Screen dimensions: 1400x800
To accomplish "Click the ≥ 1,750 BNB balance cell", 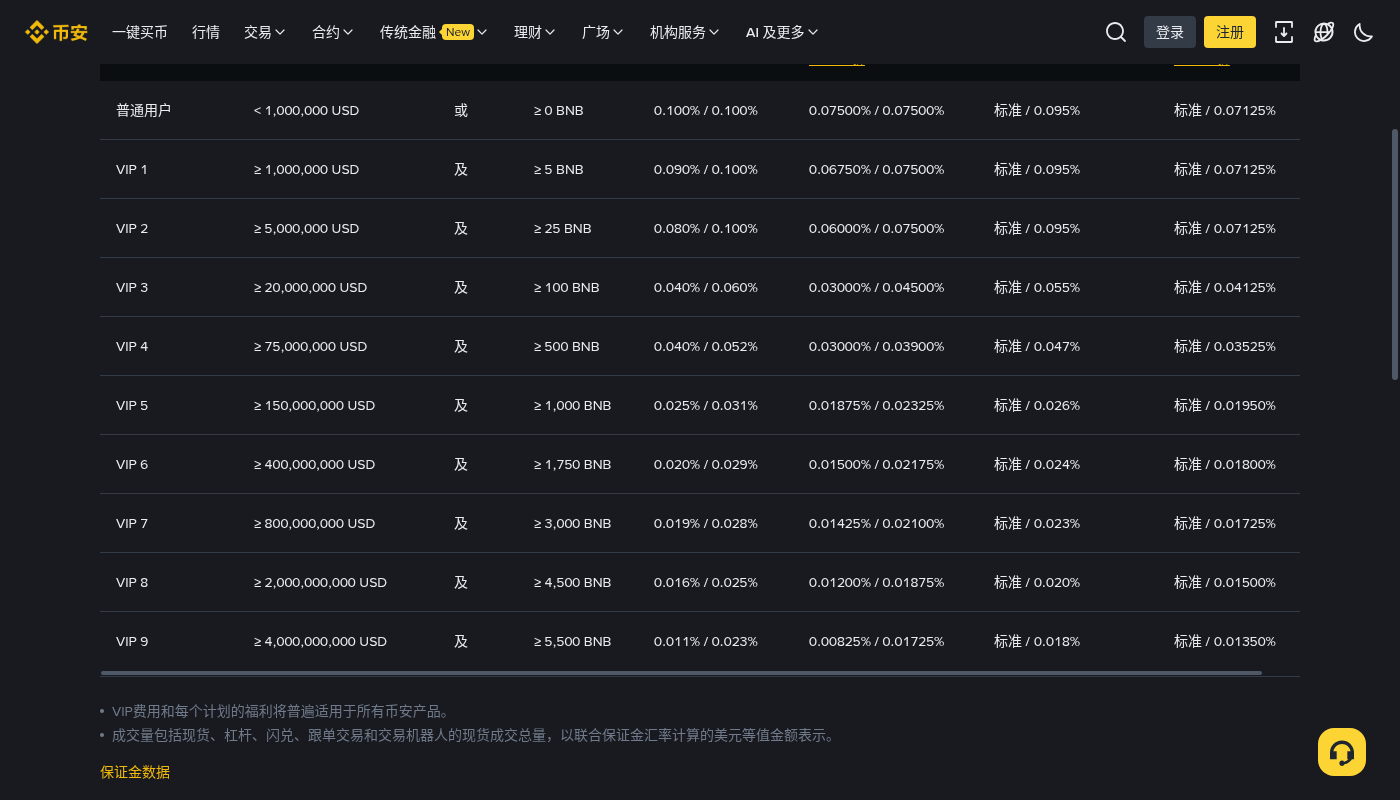I will pyautogui.click(x=573, y=464).
